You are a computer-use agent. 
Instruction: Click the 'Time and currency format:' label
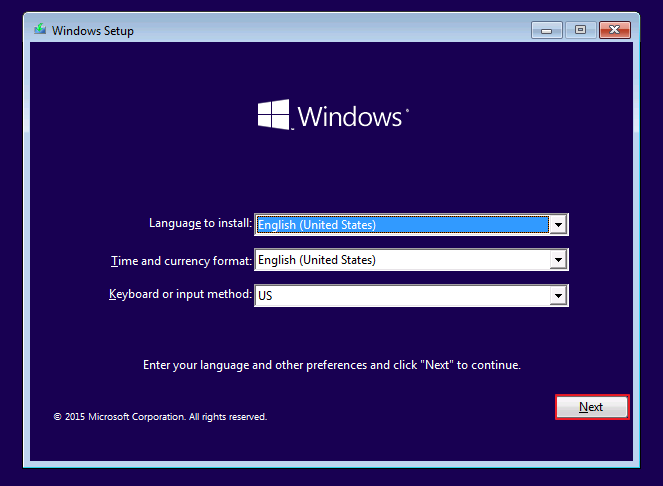(181, 261)
